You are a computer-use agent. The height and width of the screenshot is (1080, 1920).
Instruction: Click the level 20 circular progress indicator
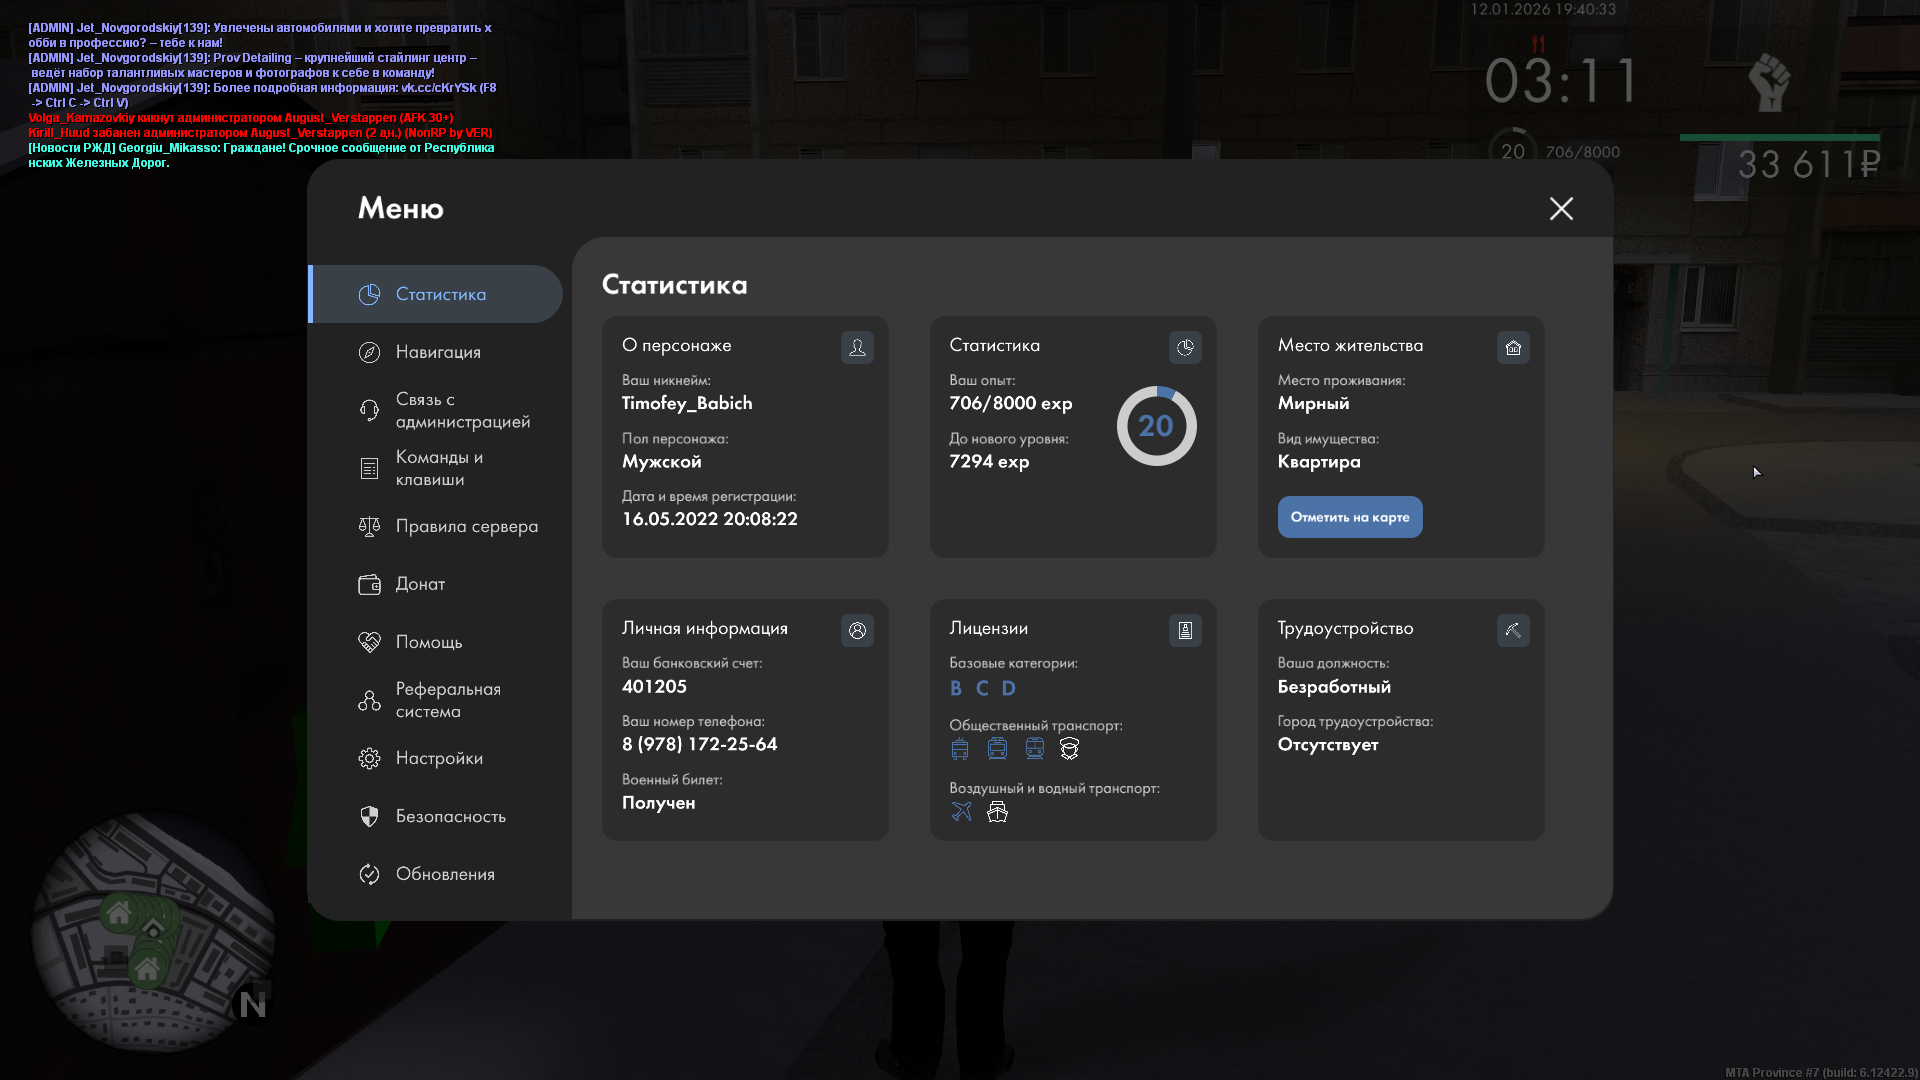[1156, 426]
